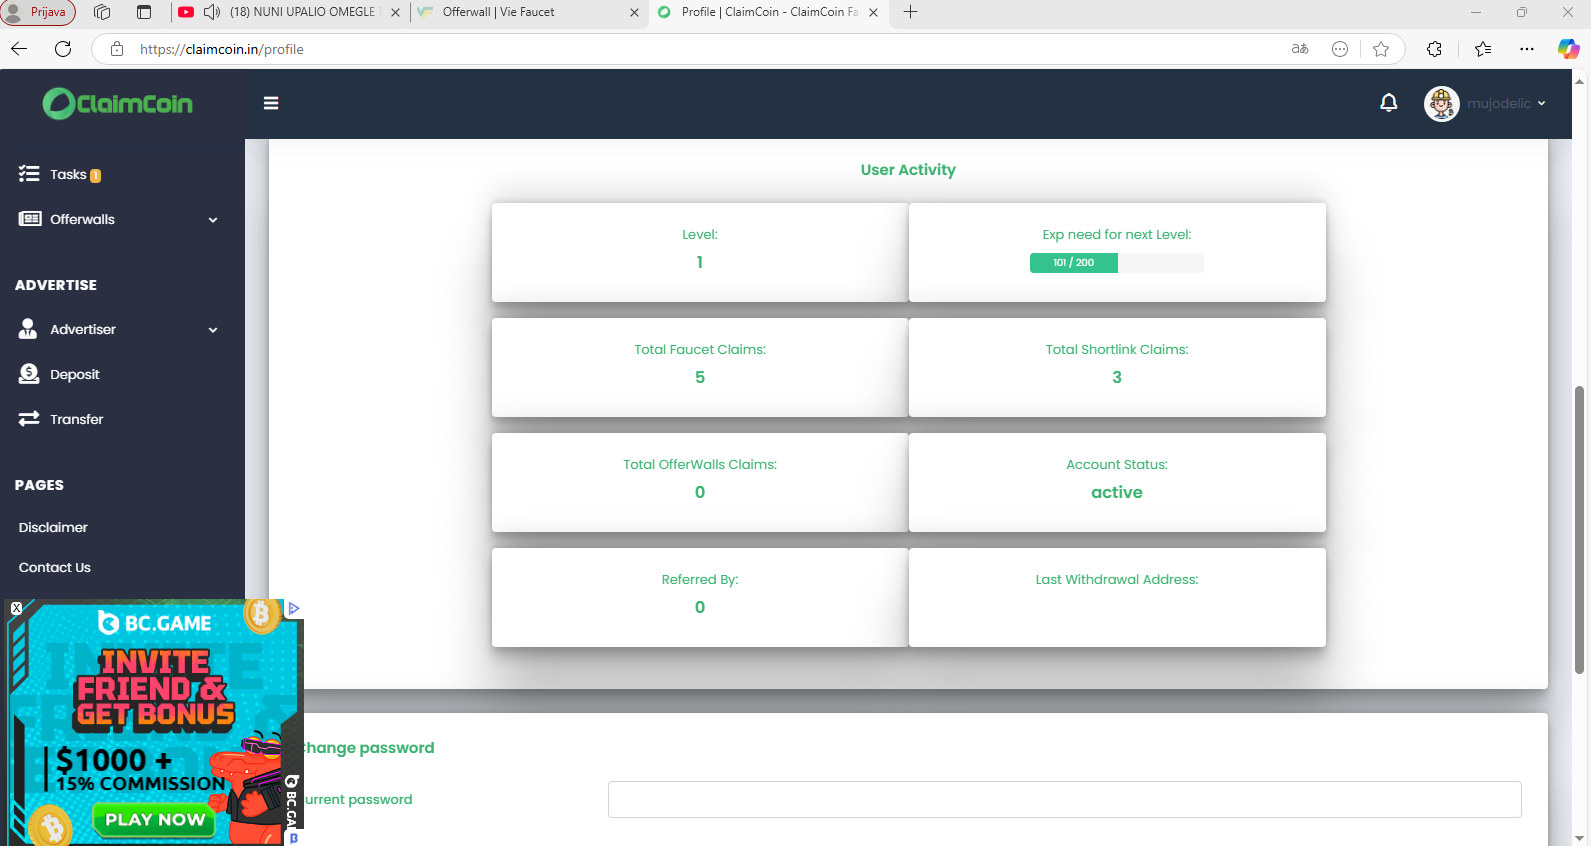Click the Tasks notification badge

click(96, 176)
